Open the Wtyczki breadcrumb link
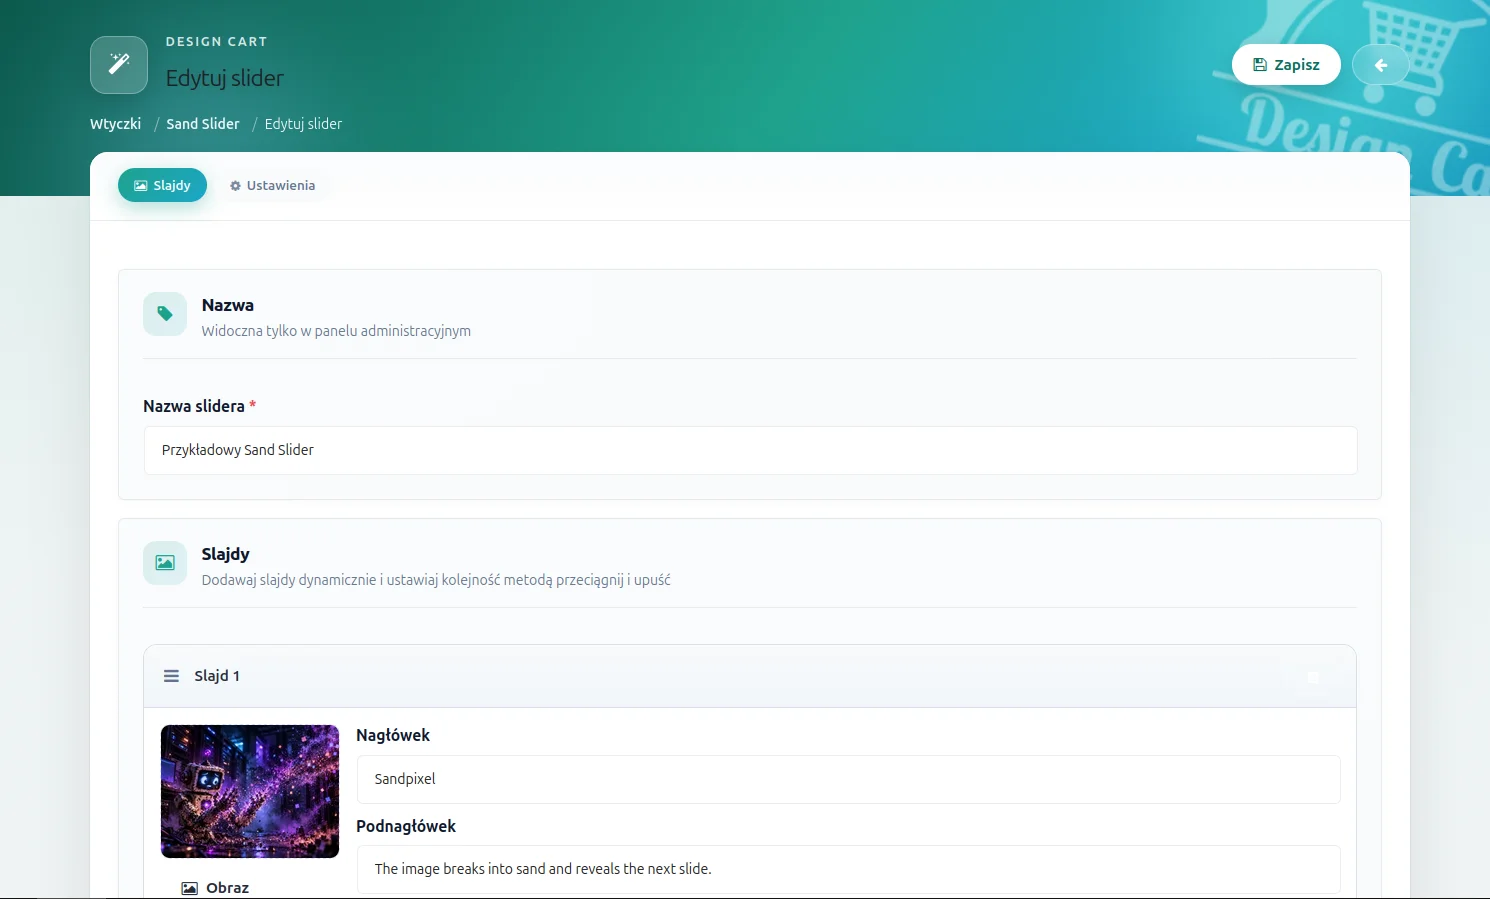 click(115, 124)
